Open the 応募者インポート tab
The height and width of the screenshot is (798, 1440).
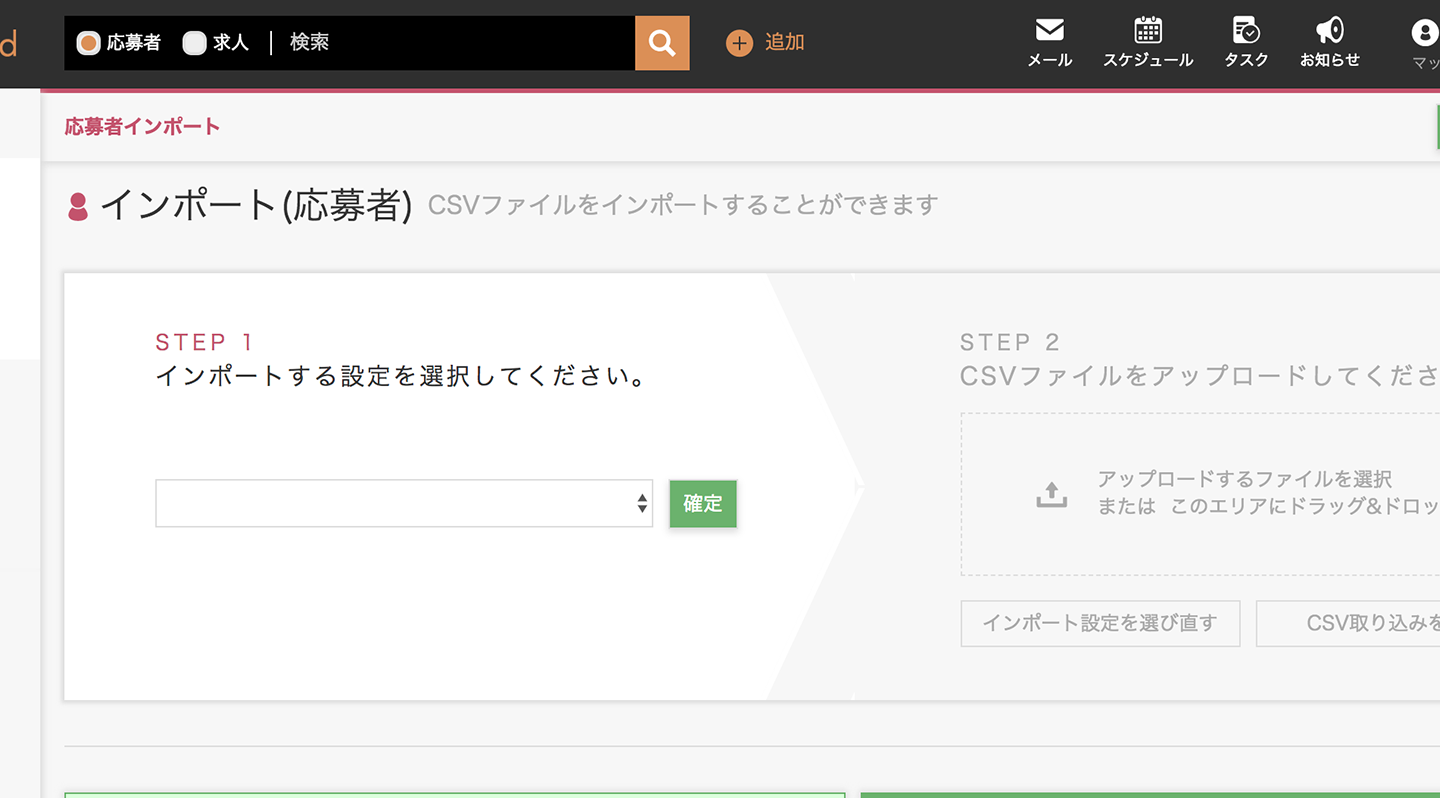click(142, 127)
